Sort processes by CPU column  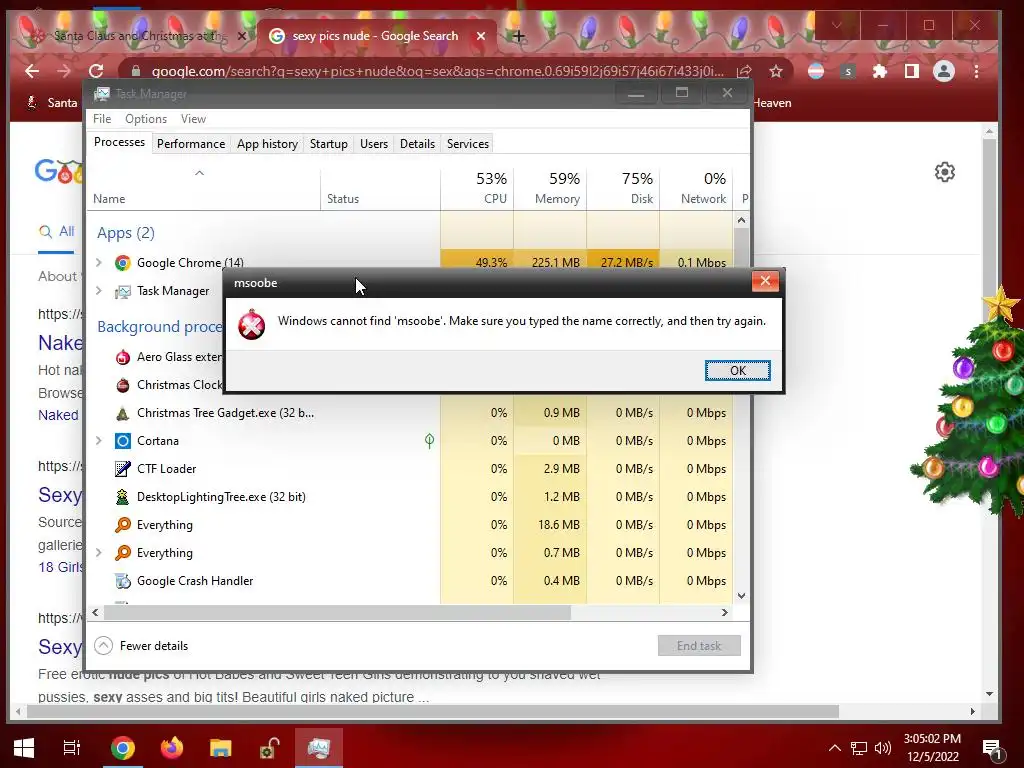tap(477, 188)
